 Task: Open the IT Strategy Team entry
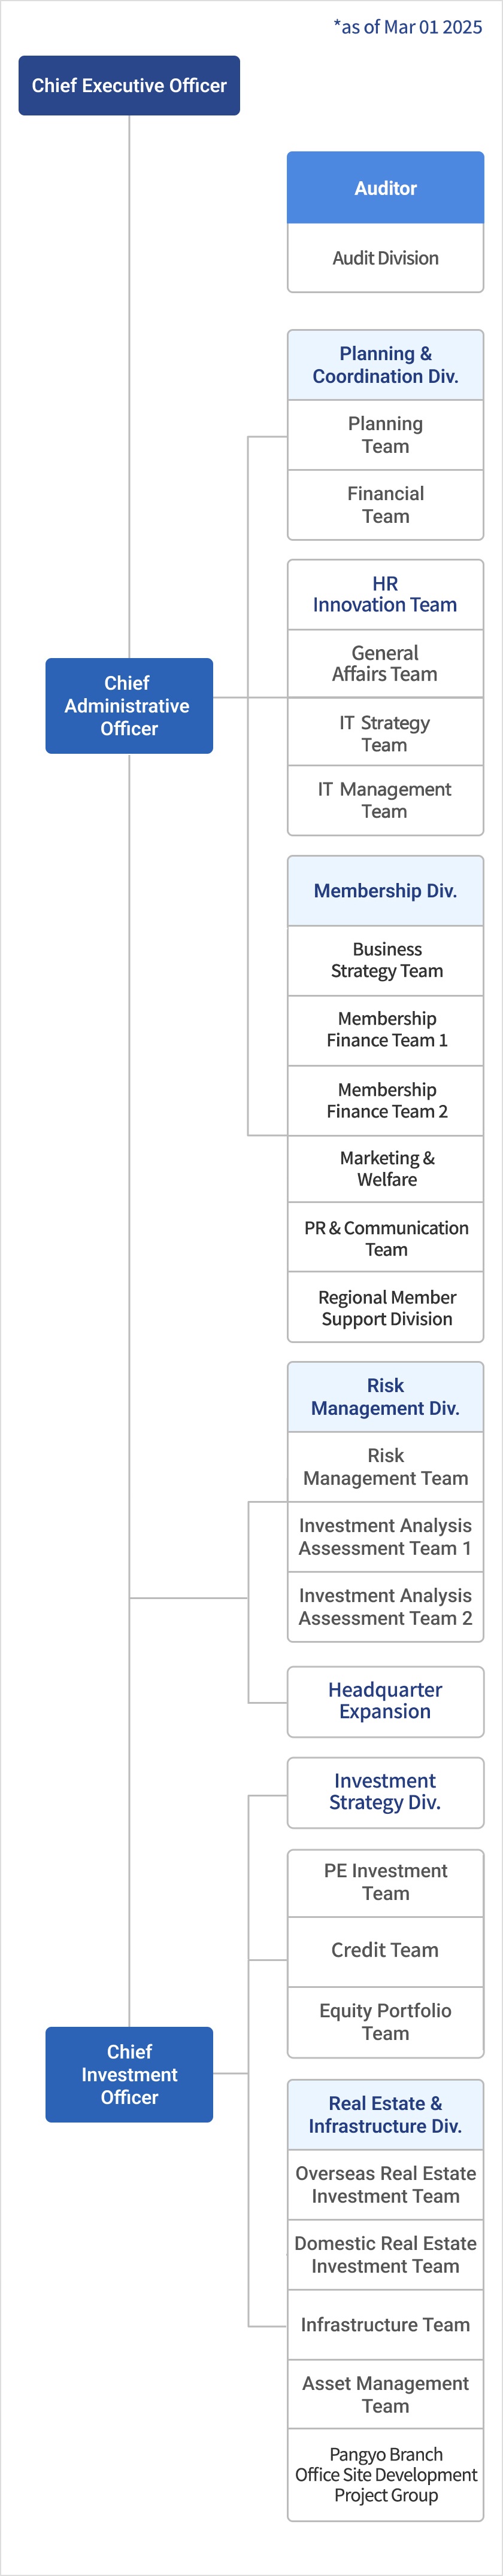pyautogui.click(x=385, y=732)
